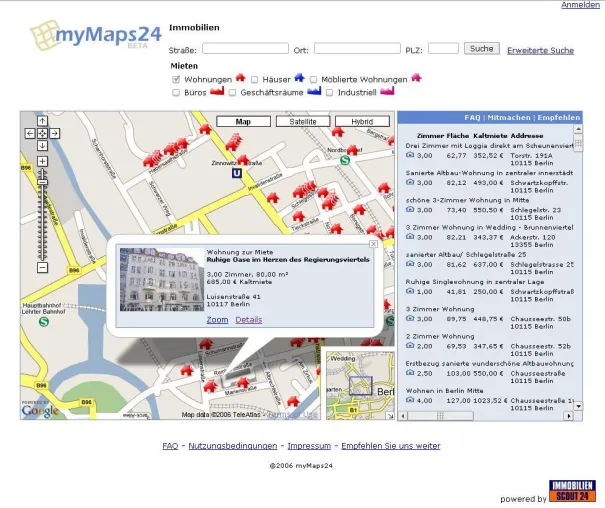Click the listing panel horizontal scrollbar thumb
The image size is (605, 508).
(x=440, y=416)
